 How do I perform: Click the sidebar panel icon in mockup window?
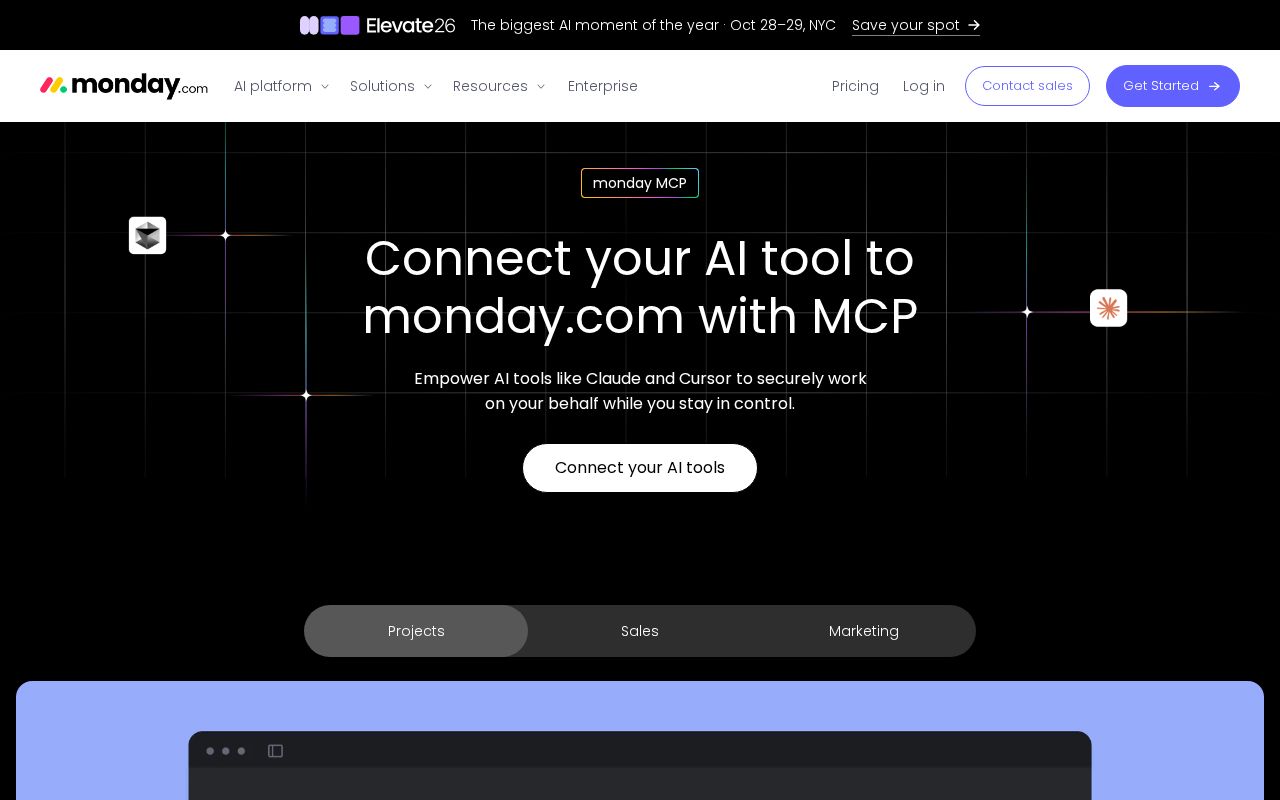click(x=276, y=751)
